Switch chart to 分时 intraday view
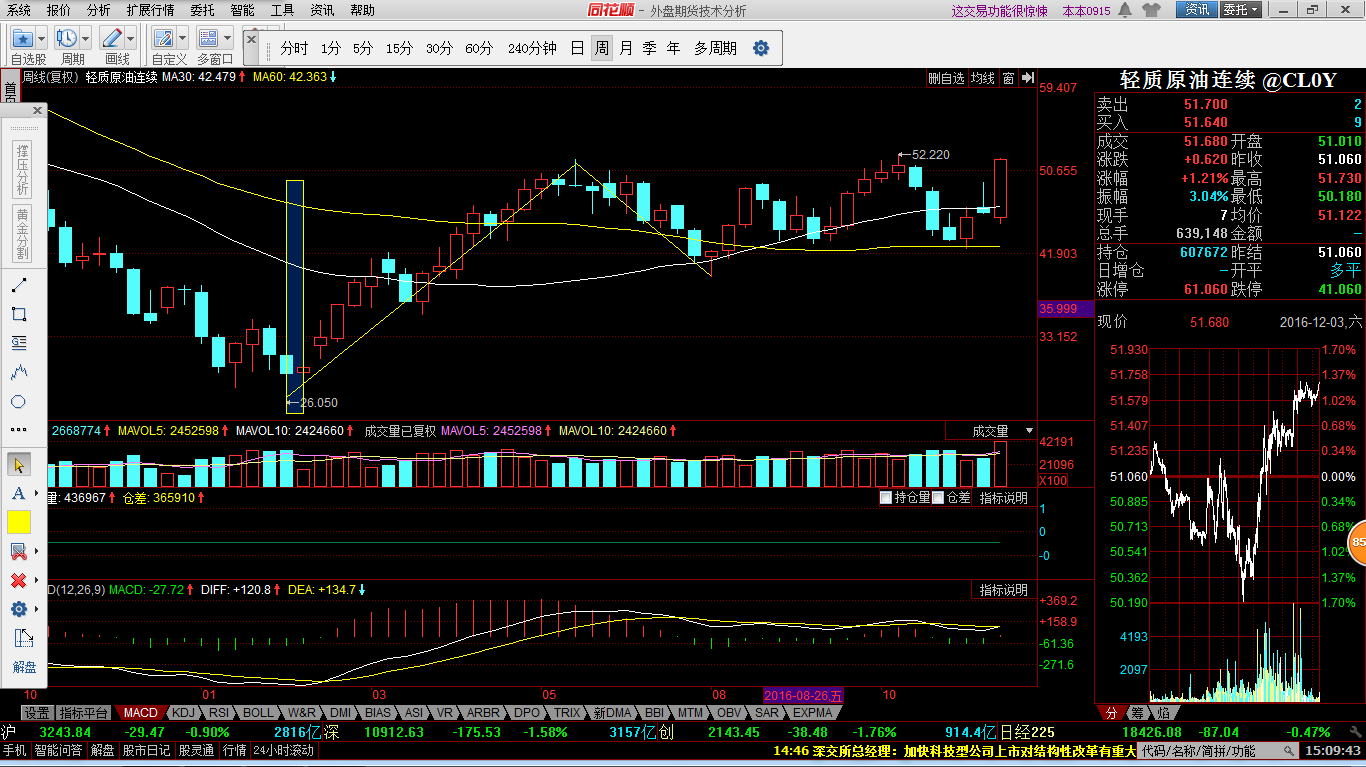 tap(294, 48)
